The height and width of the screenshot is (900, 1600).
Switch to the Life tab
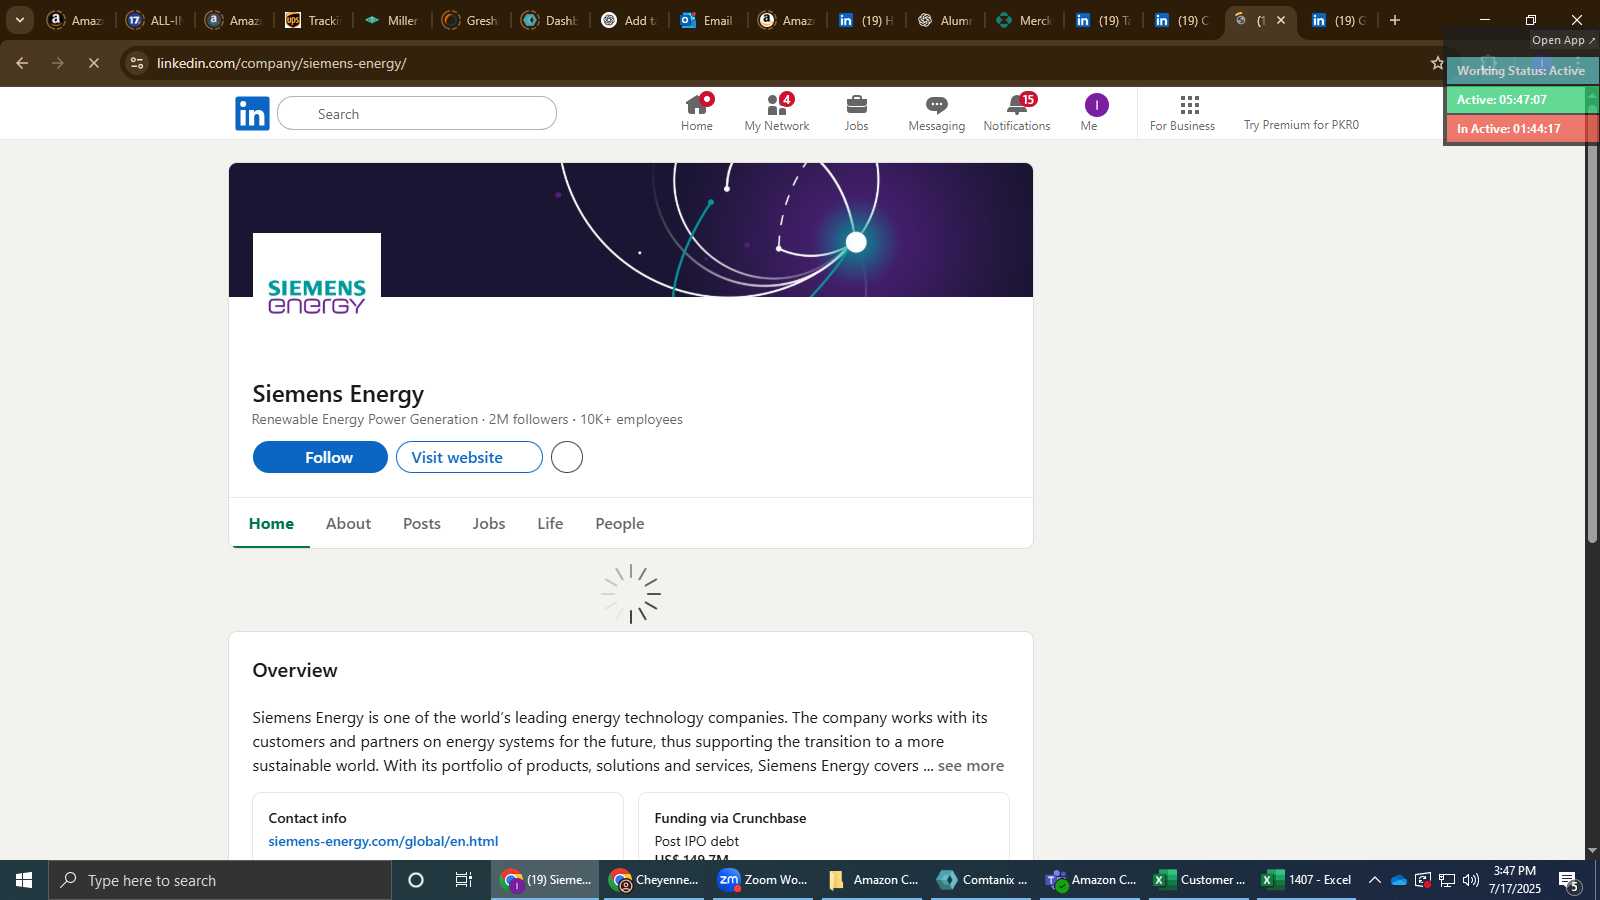tap(550, 523)
